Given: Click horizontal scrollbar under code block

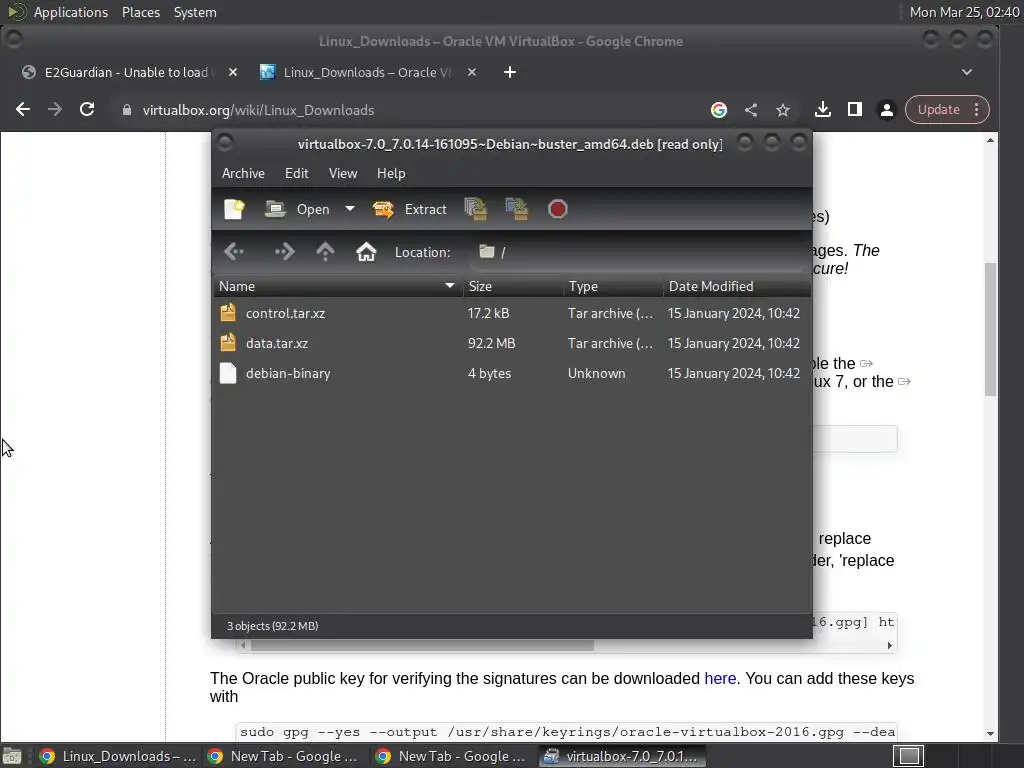Looking at the screenshot, I should tap(422, 645).
